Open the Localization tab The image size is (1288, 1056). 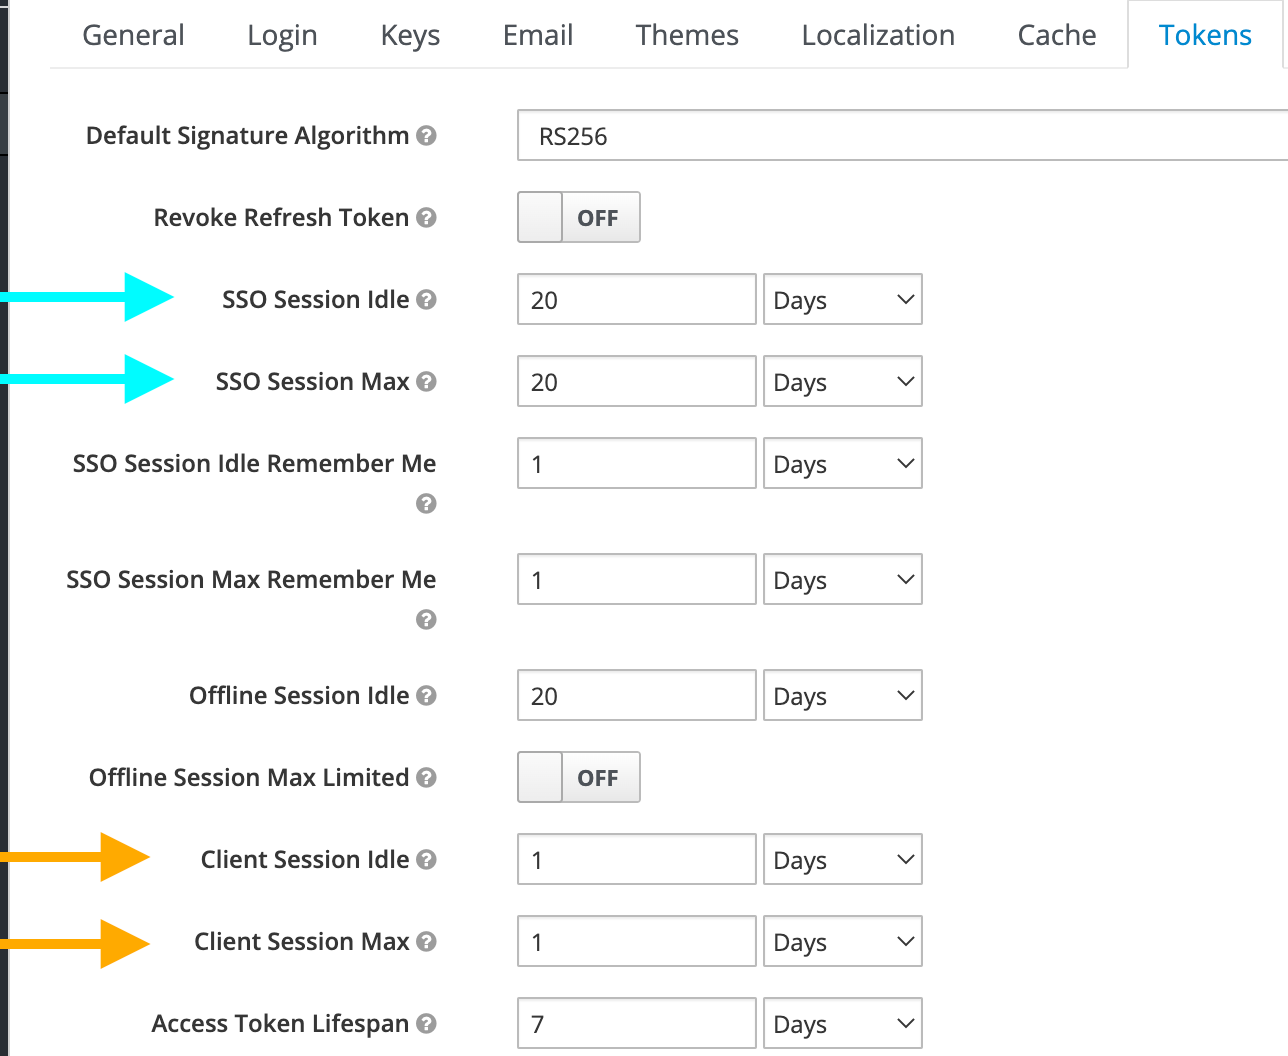pyautogui.click(x=878, y=36)
